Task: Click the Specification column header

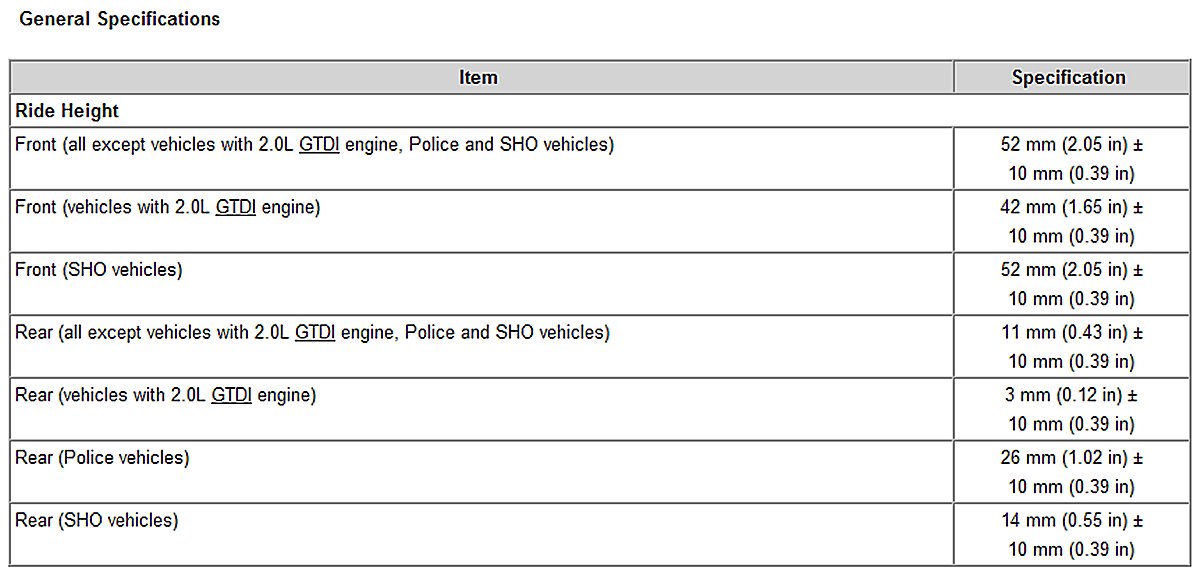Action: click(x=1068, y=77)
